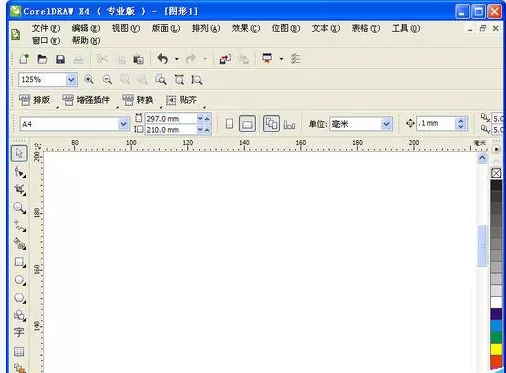Open the 排列(A) menu
Viewport: 506px width, 373px height.
tap(206, 28)
